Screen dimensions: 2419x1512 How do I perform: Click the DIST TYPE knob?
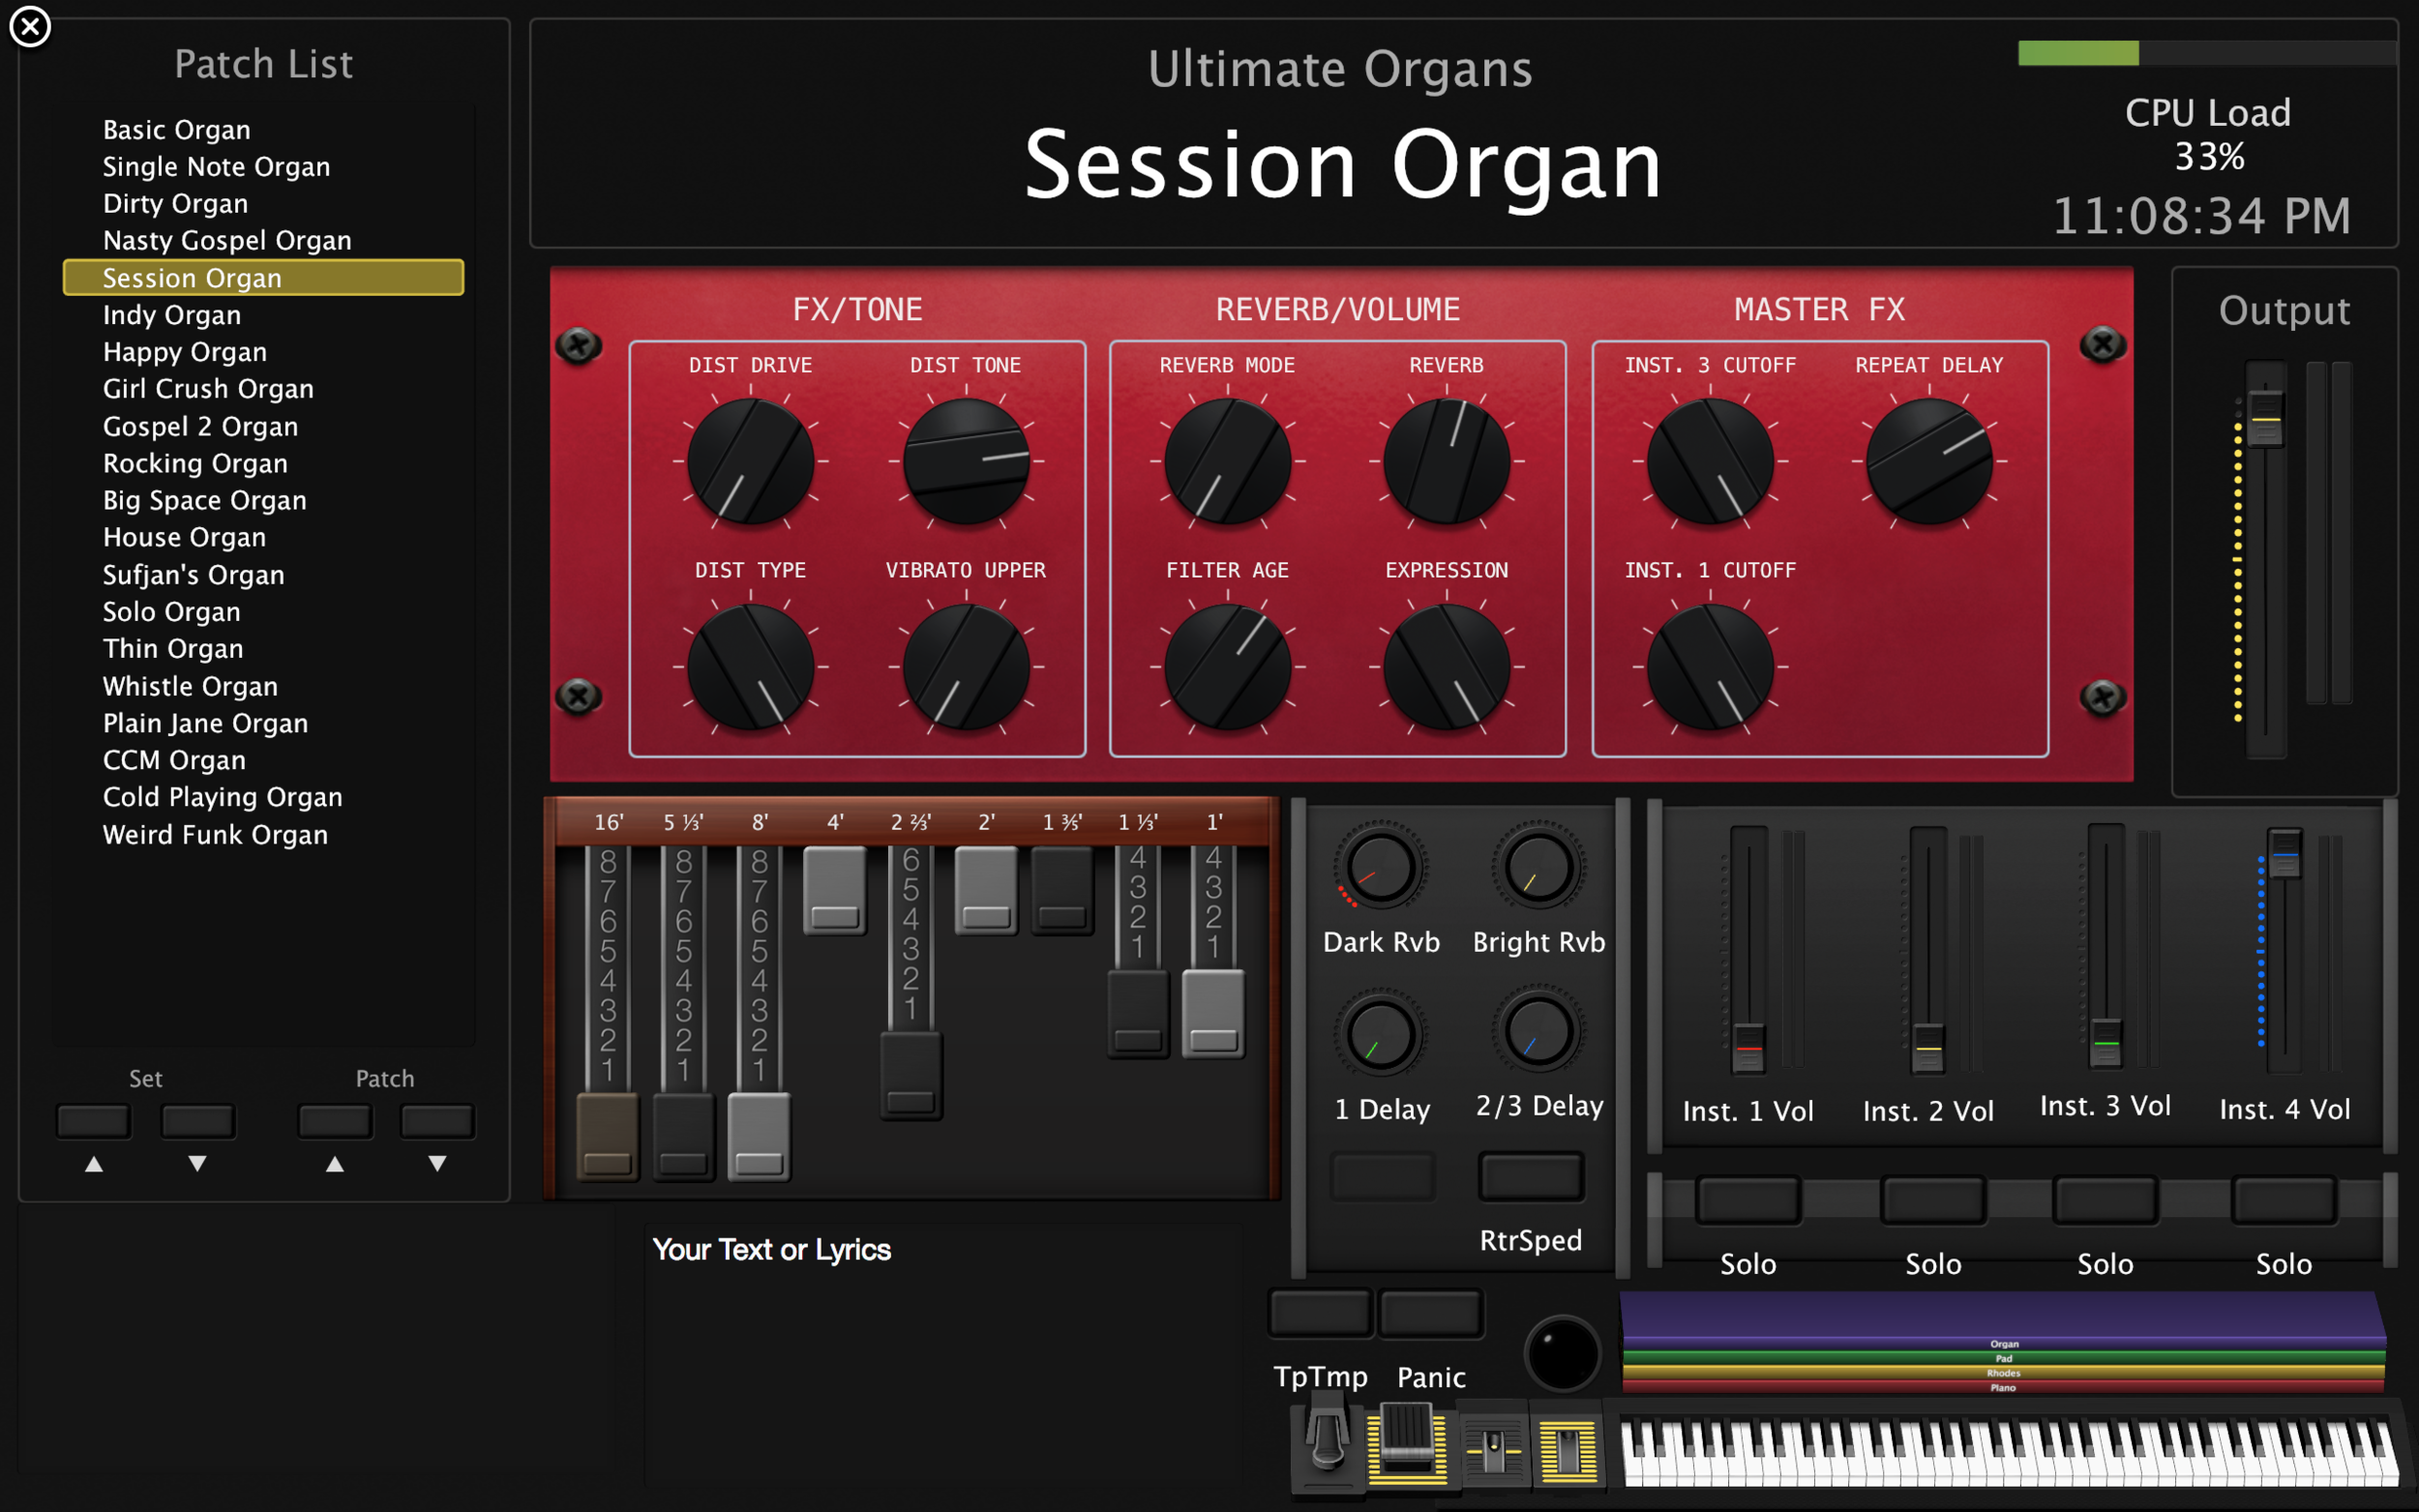750,667
